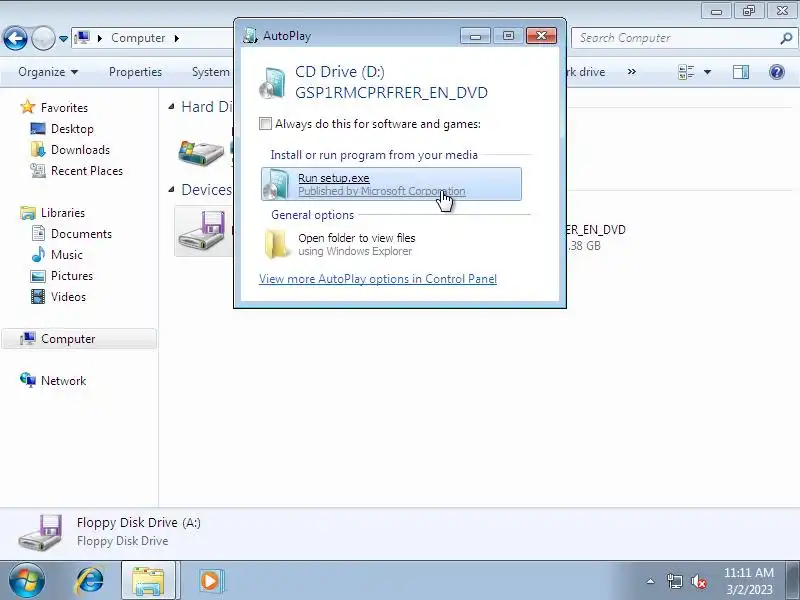800x600 pixels.
Task: Click Properties in the Explorer toolbar
Action: point(135,72)
